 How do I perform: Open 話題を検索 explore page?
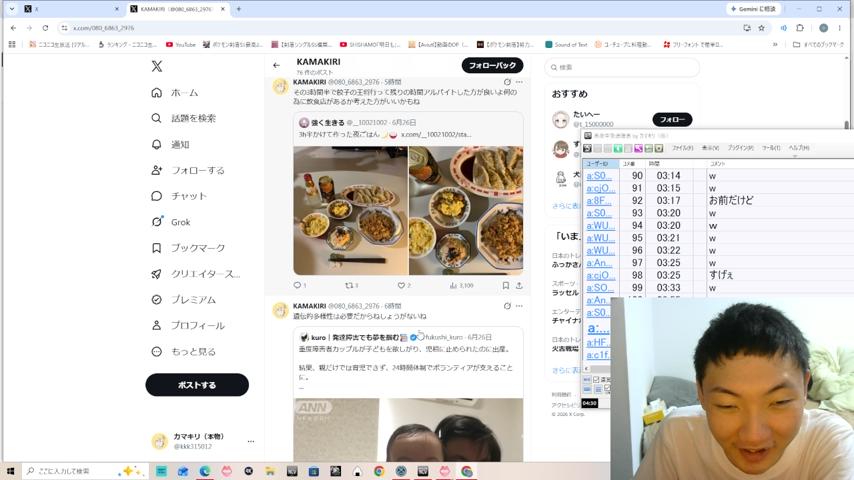[184, 118]
